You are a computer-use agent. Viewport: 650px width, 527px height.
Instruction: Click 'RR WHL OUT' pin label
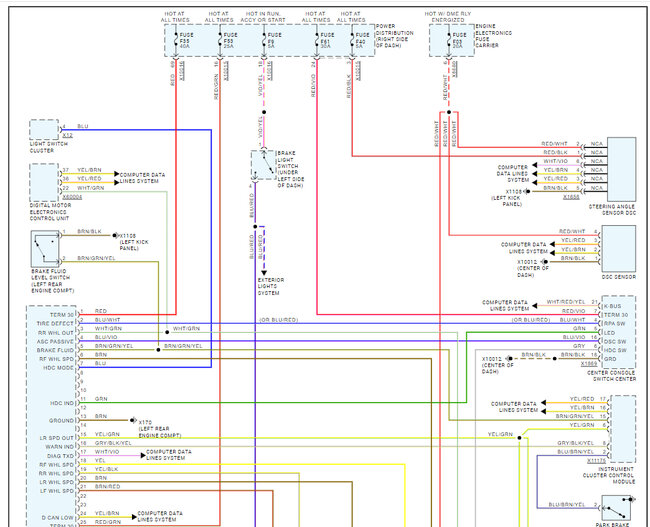tap(56, 333)
